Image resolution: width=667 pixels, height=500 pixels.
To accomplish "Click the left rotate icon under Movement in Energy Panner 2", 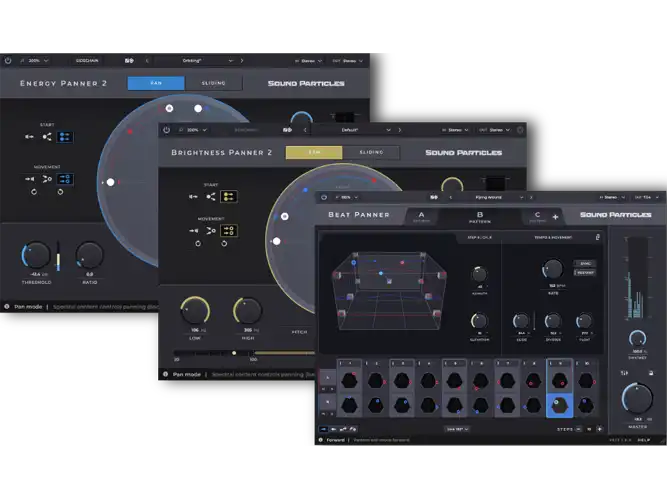I will click(34, 192).
